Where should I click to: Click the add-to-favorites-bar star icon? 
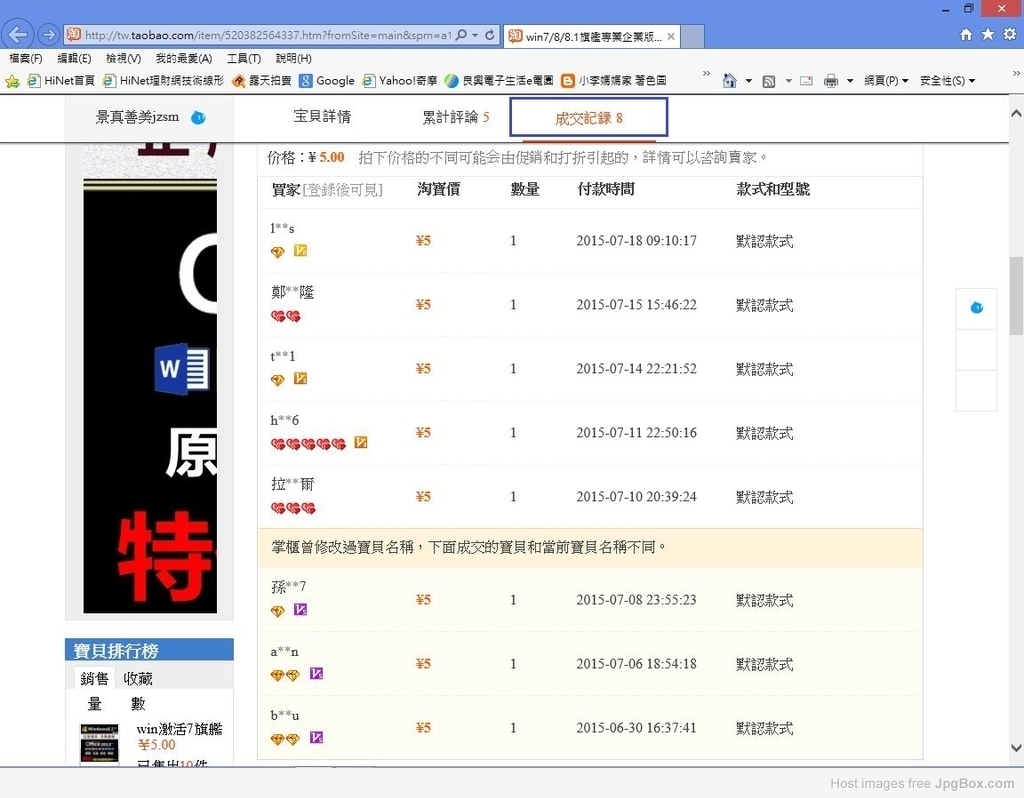click(13, 81)
